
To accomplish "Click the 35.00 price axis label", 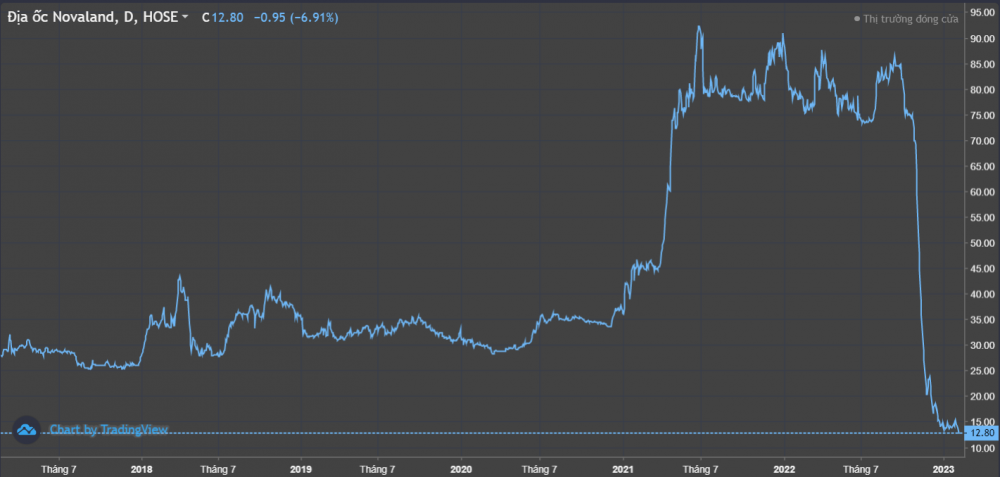I will tap(982, 319).
